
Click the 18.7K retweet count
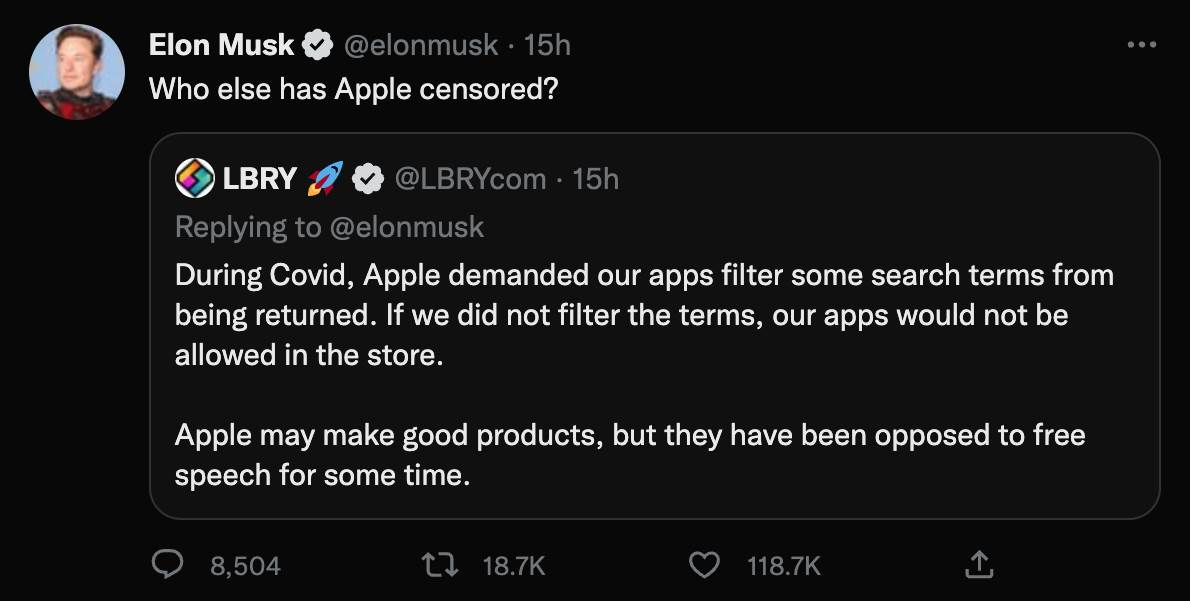tap(514, 565)
